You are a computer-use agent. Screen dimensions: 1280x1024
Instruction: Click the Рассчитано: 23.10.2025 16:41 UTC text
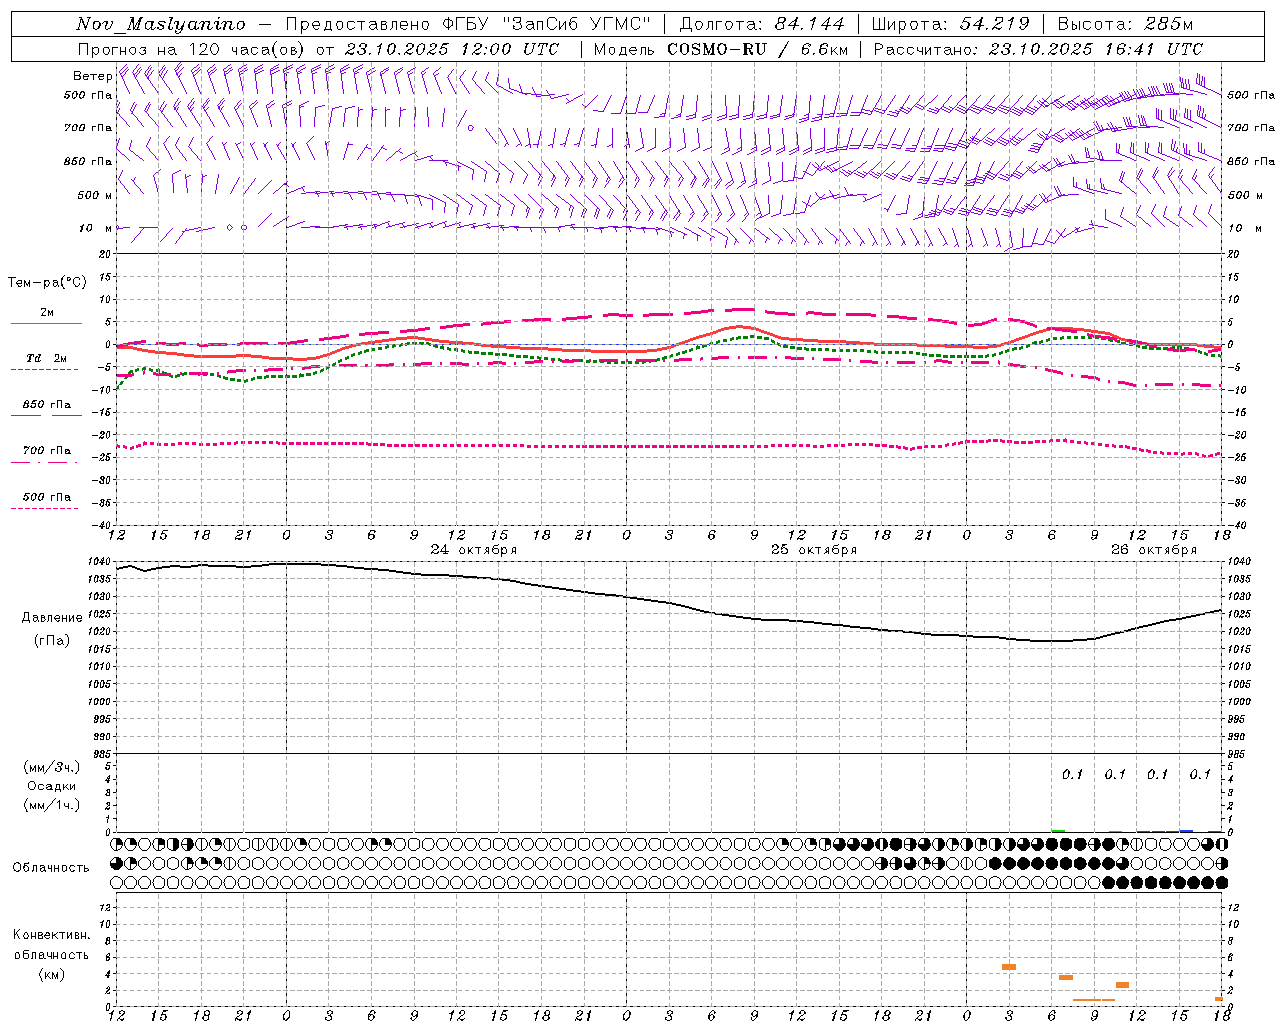1038,49
